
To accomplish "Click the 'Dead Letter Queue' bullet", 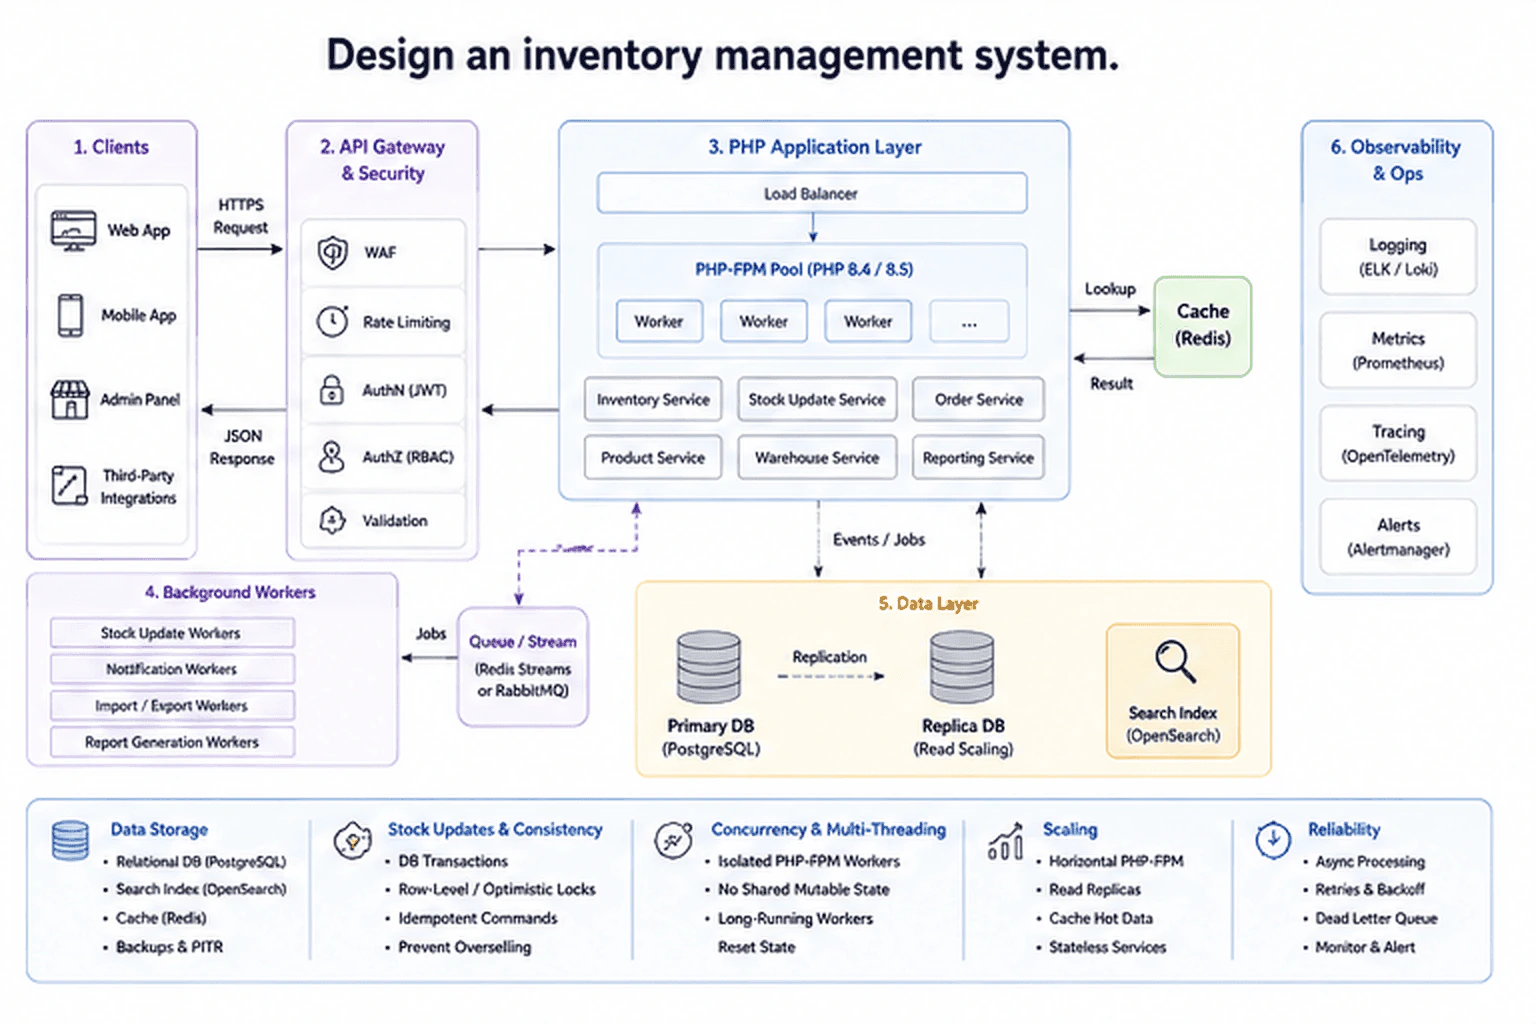I will [1376, 918].
